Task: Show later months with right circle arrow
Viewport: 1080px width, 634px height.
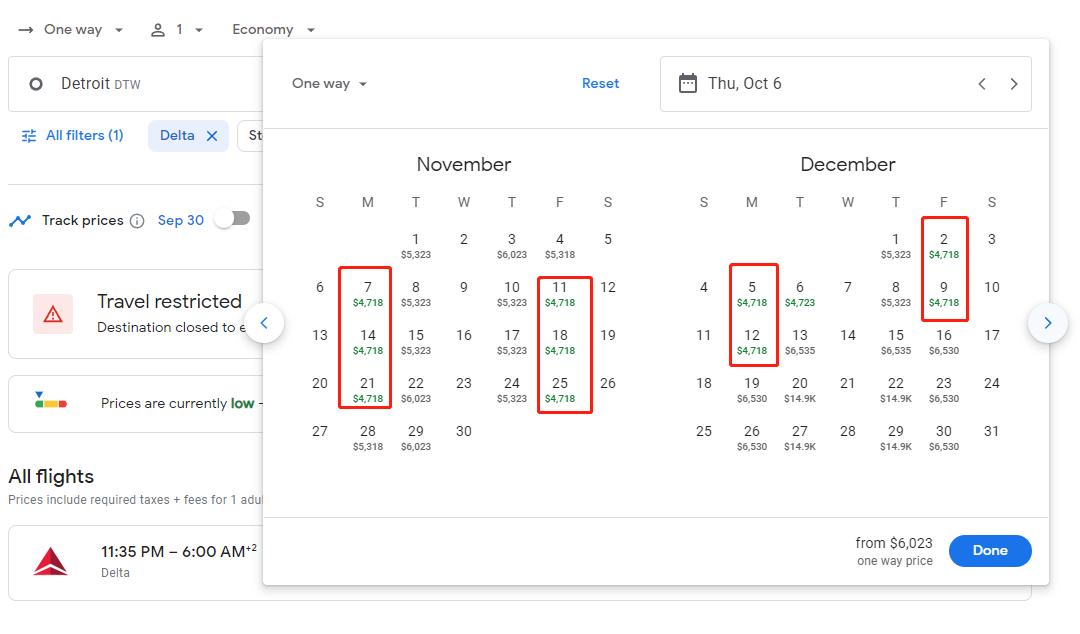Action: point(1047,323)
